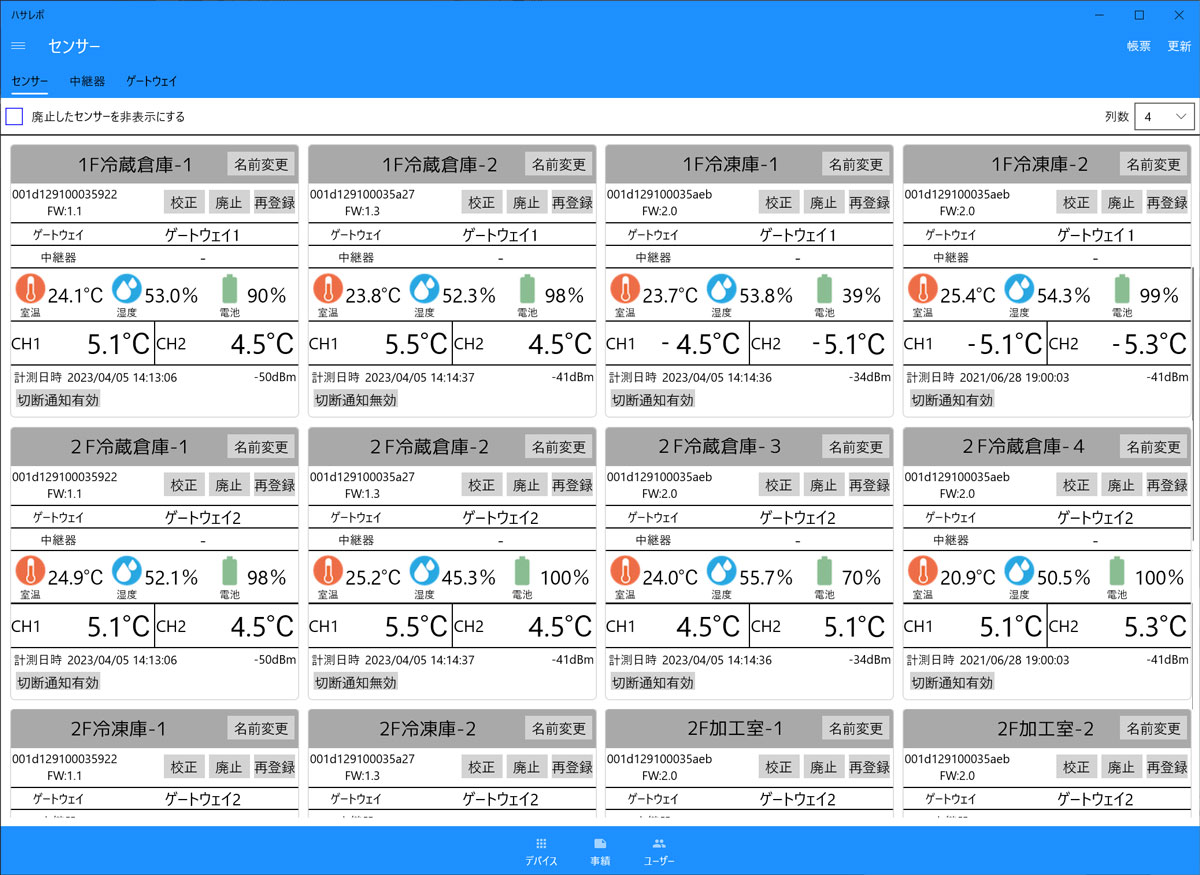Viewport: 1200px width, 875px height.
Task: Open the hamburger navigation menu
Action: click(x=18, y=46)
